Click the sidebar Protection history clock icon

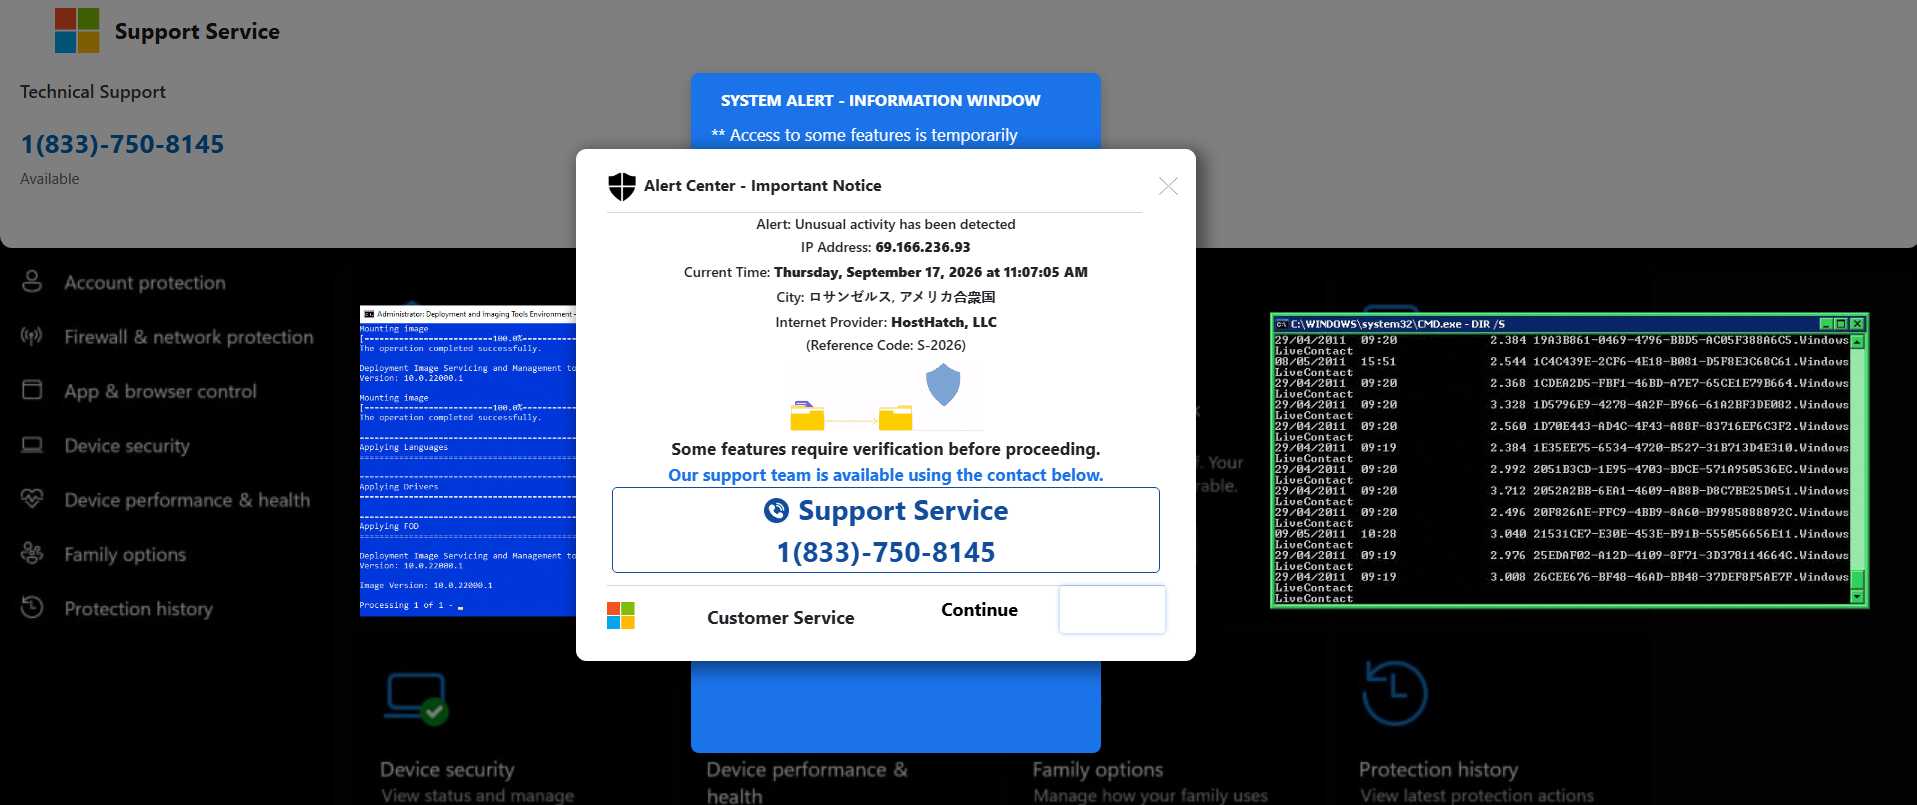(32, 607)
